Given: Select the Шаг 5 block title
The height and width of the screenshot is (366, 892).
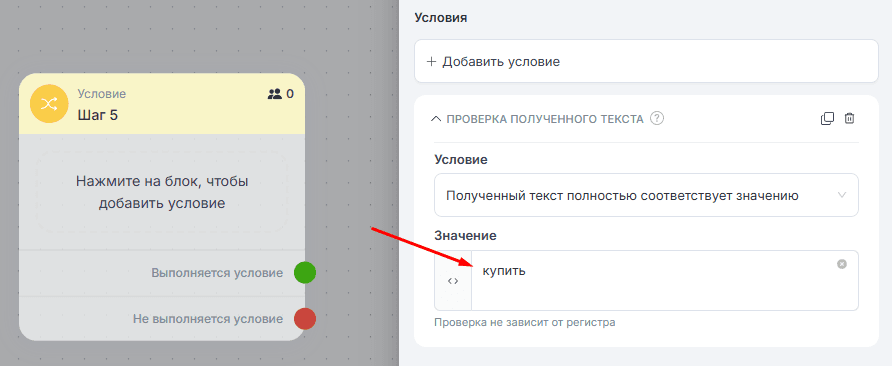Looking at the screenshot, I should tap(97, 115).
